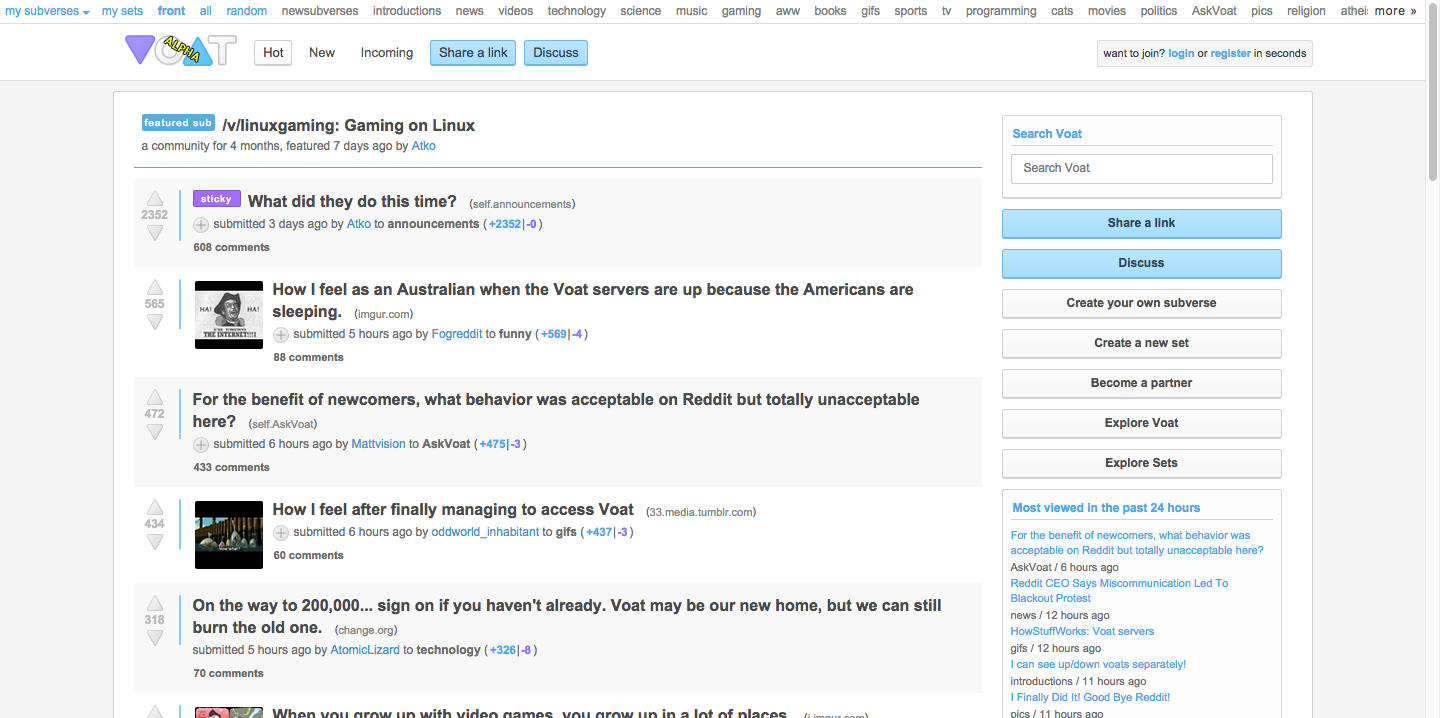Open thumbnail of "finally managing to access Voat" post
1440x718 pixels.
click(x=229, y=535)
